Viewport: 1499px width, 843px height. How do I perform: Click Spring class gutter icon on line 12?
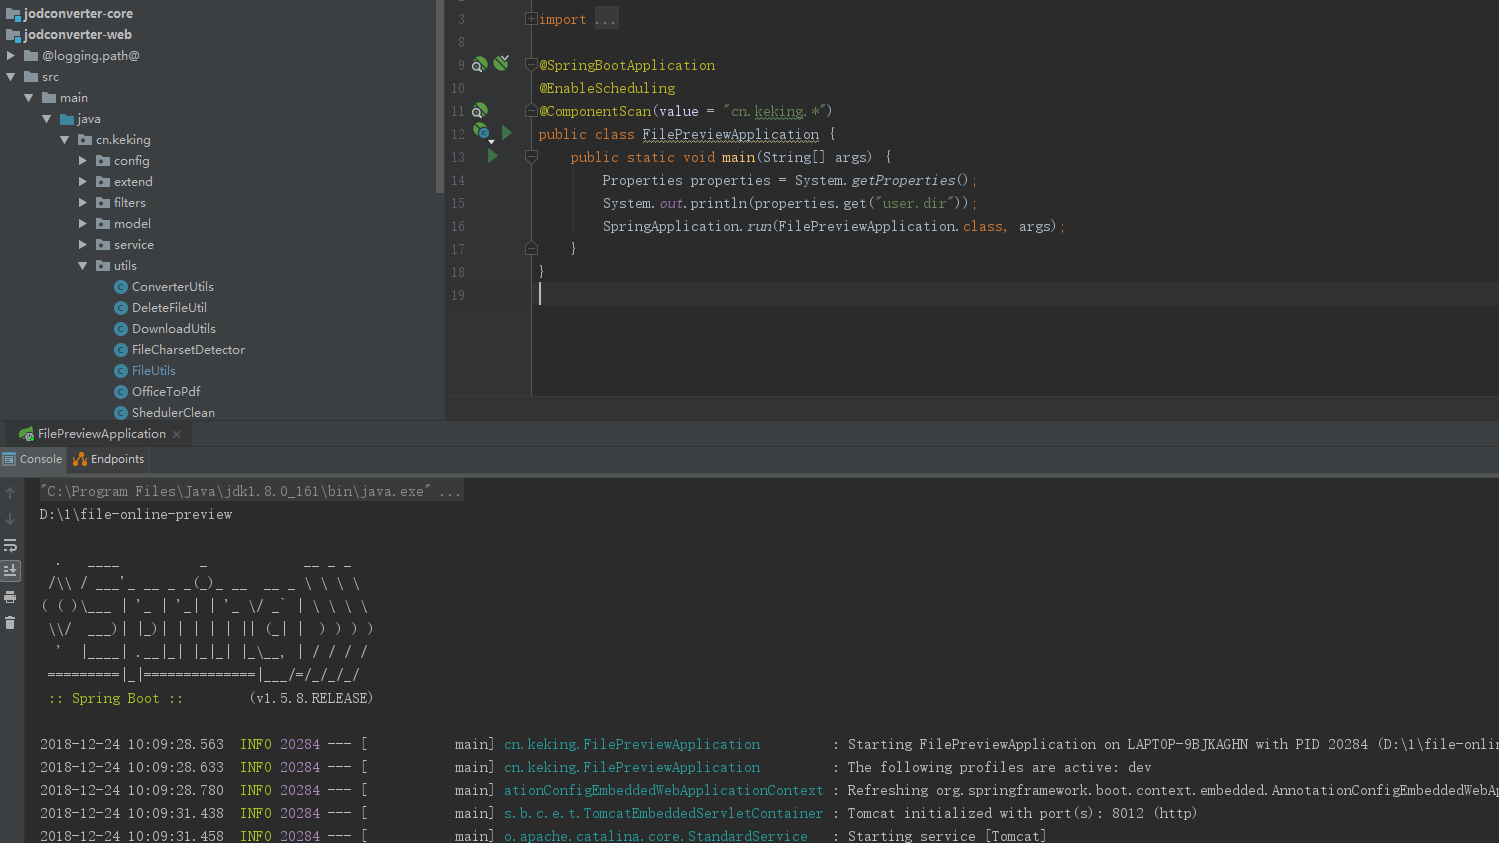(x=482, y=133)
